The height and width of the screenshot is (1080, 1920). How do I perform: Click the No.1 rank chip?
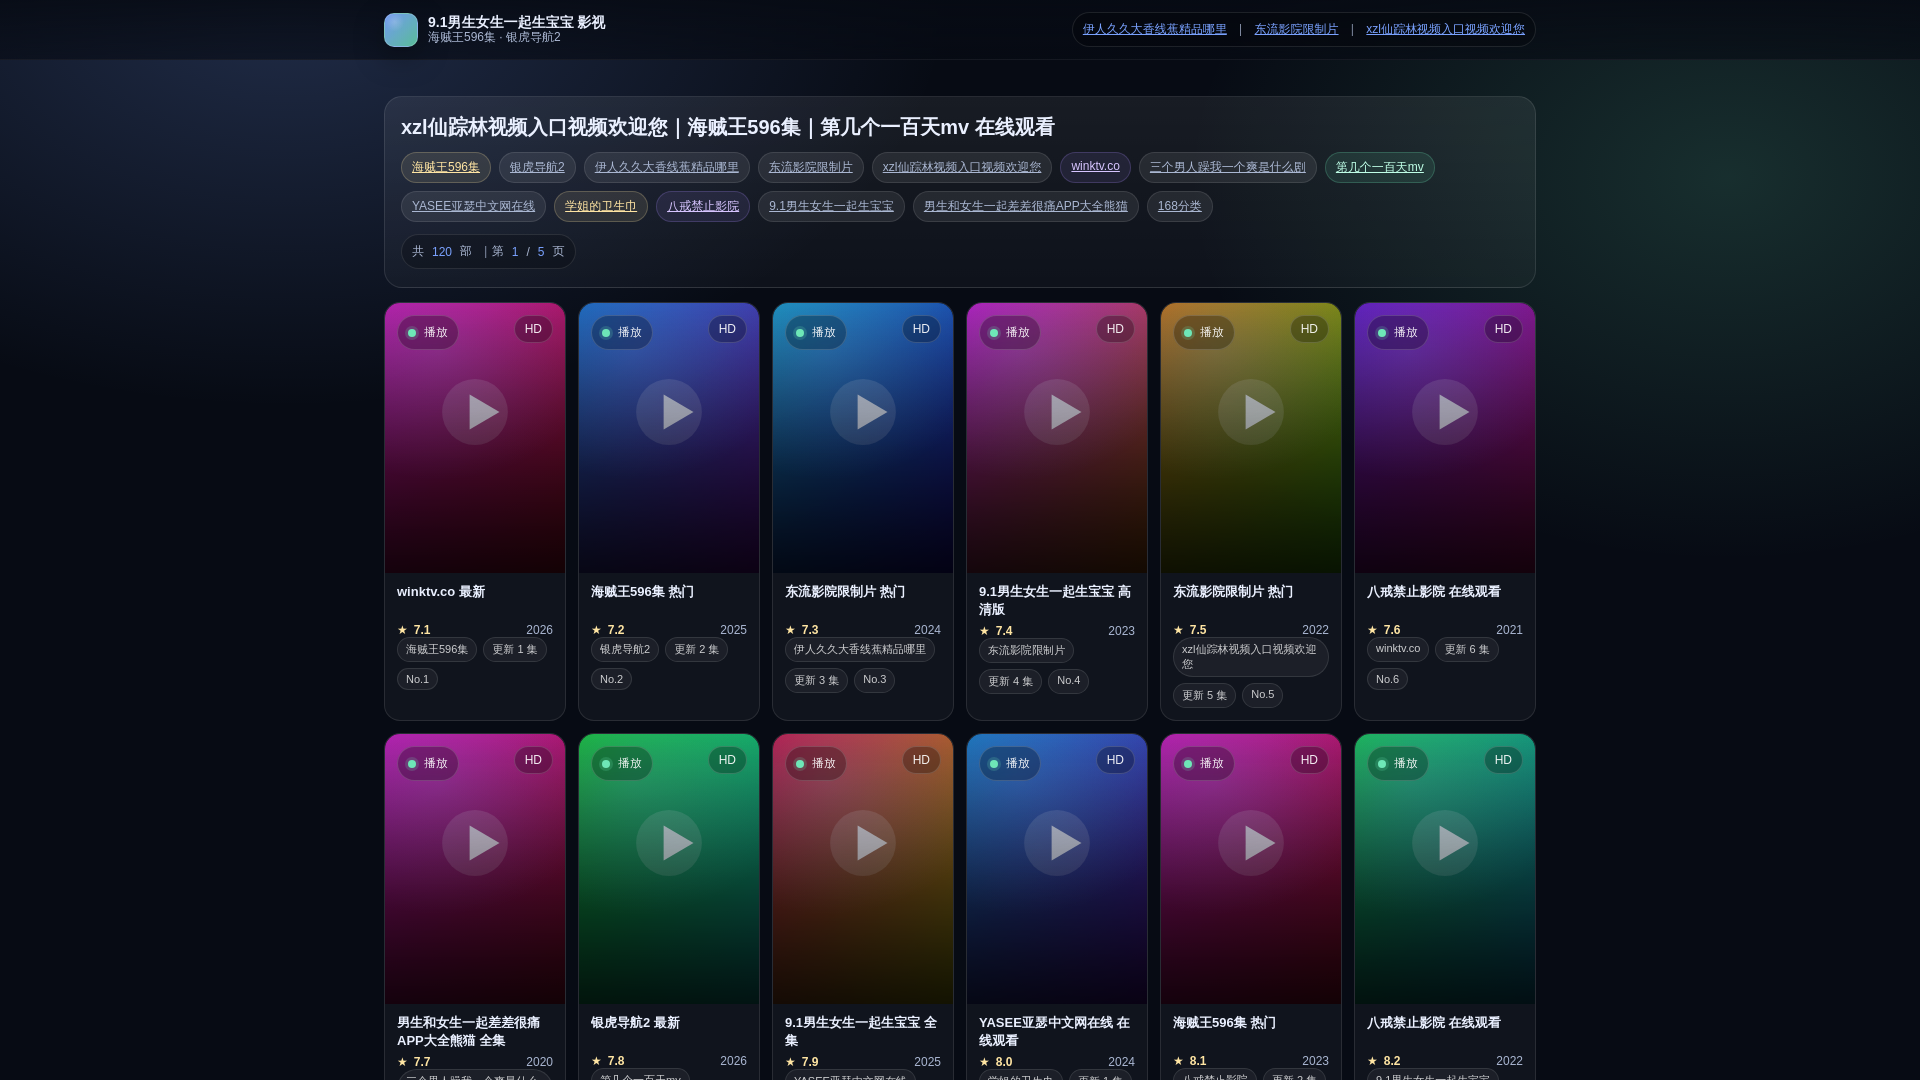click(417, 680)
